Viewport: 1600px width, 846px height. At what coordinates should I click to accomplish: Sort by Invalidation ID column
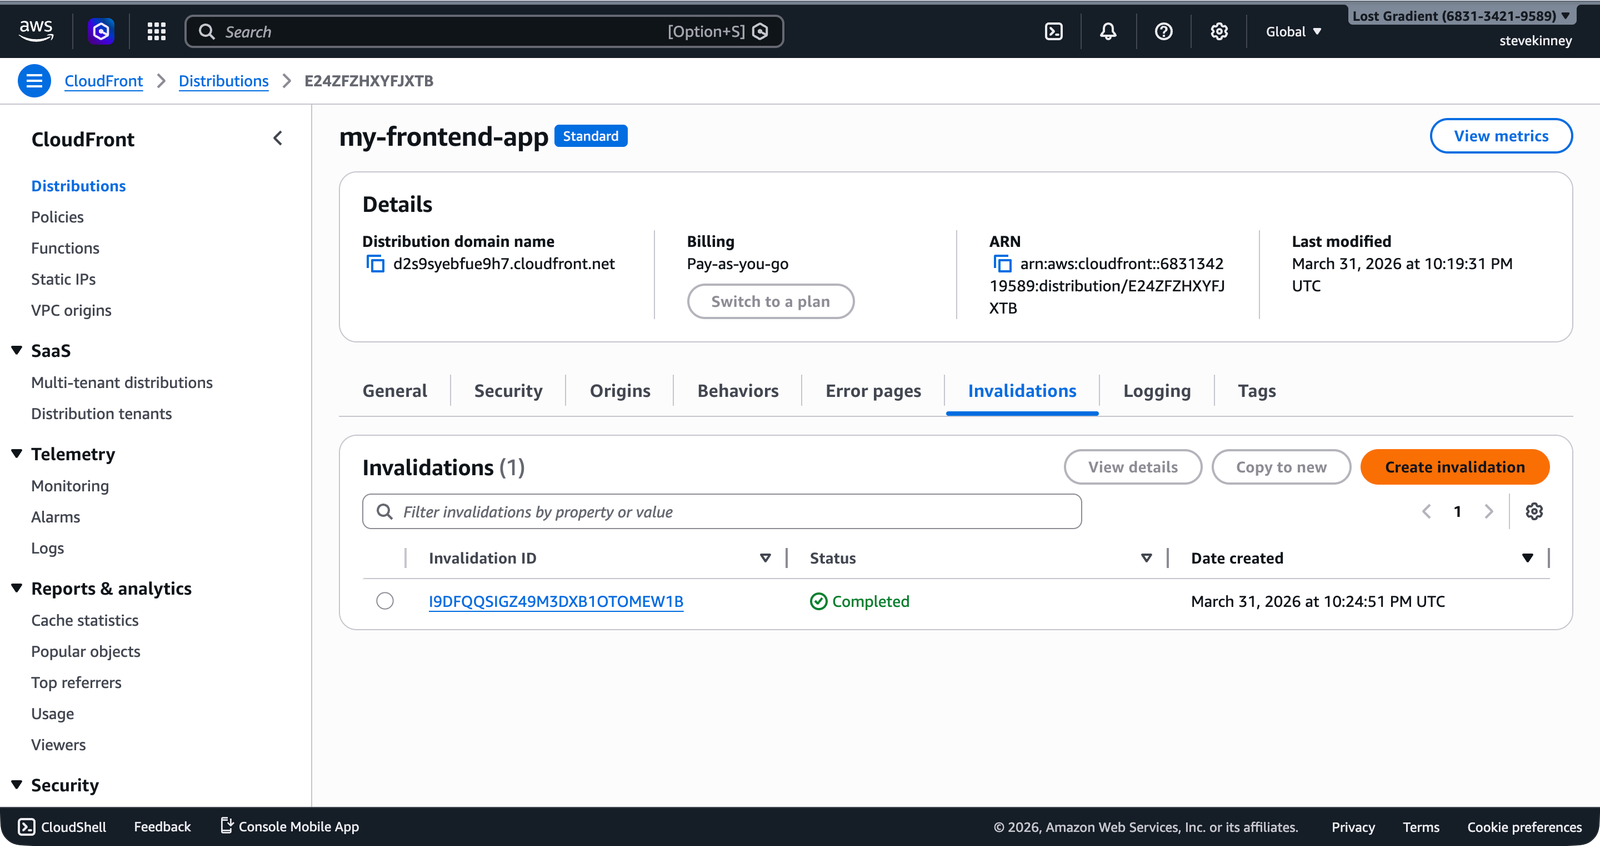click(x=765, y=558)
